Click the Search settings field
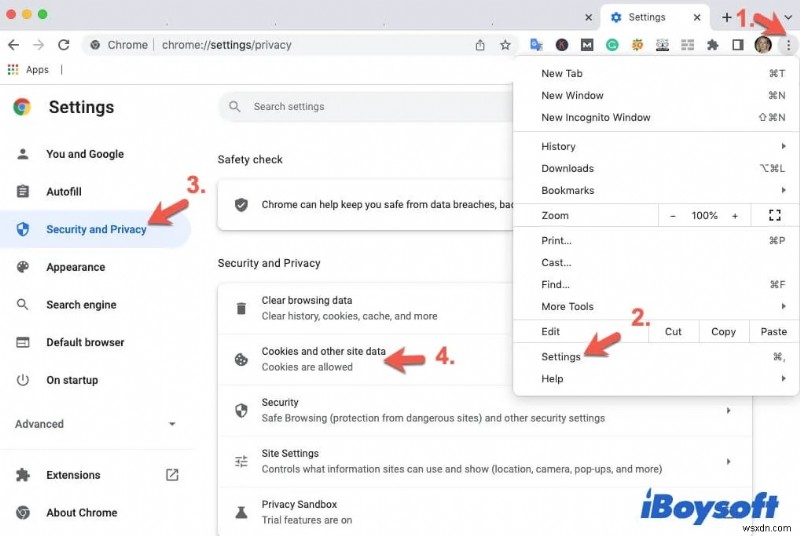 [367, 107]
